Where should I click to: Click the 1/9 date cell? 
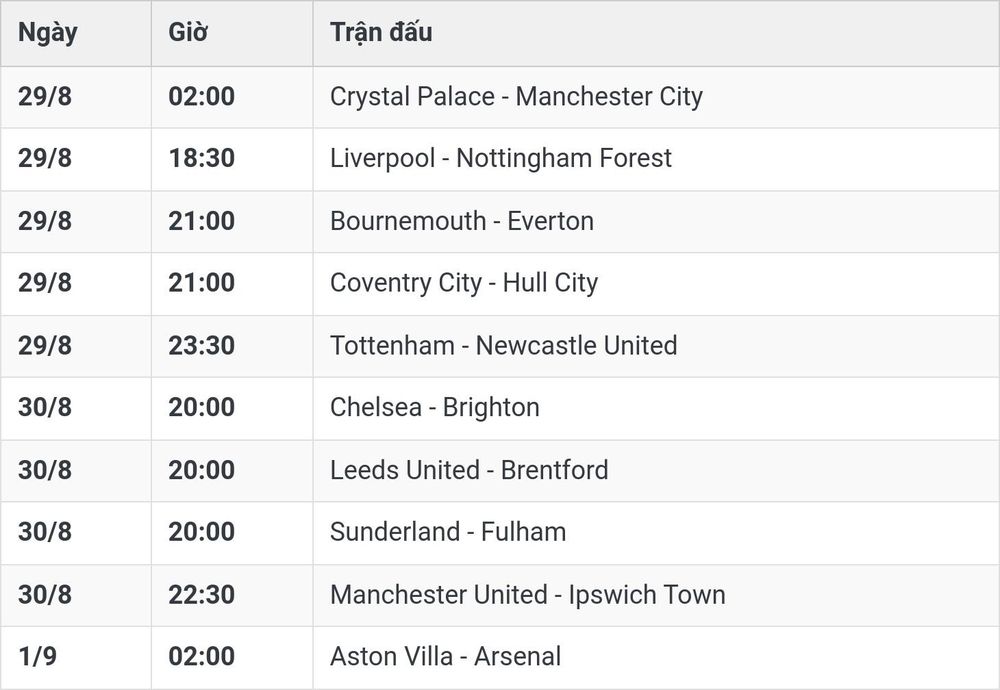coord(38,657)
